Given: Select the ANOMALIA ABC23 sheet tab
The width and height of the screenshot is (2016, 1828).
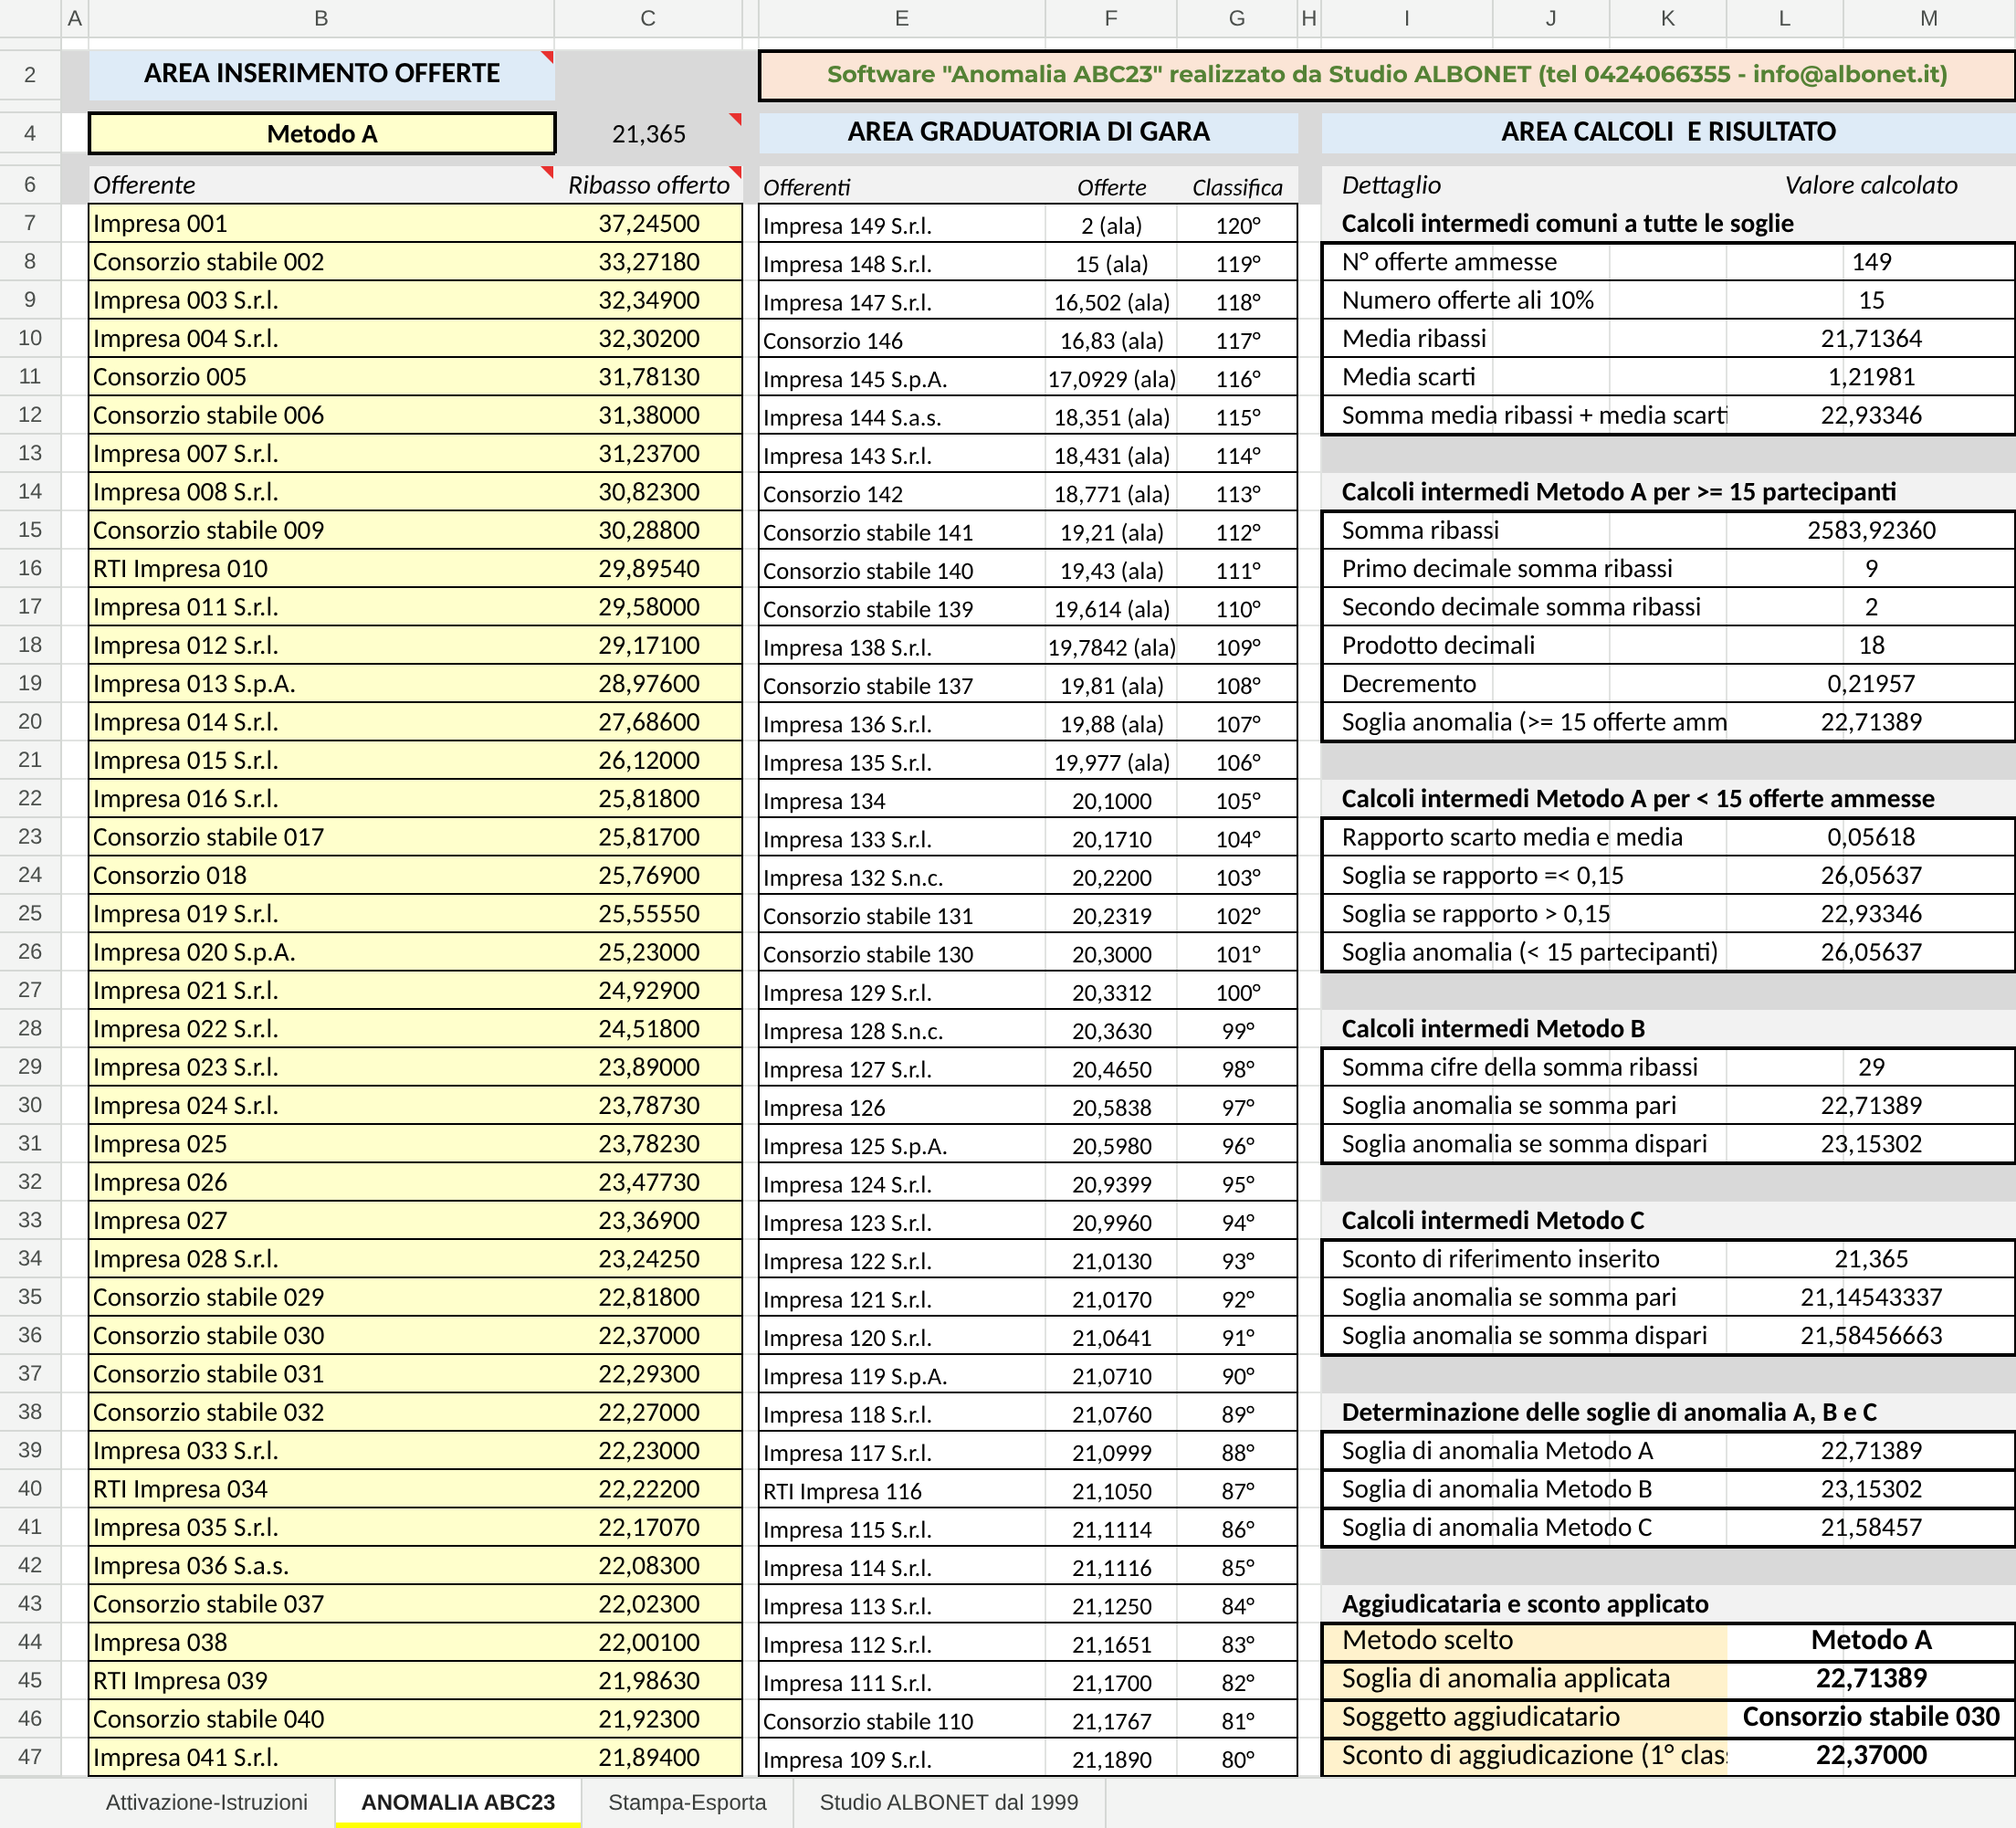Looking at the screenshot, I should pos(458,1802).
